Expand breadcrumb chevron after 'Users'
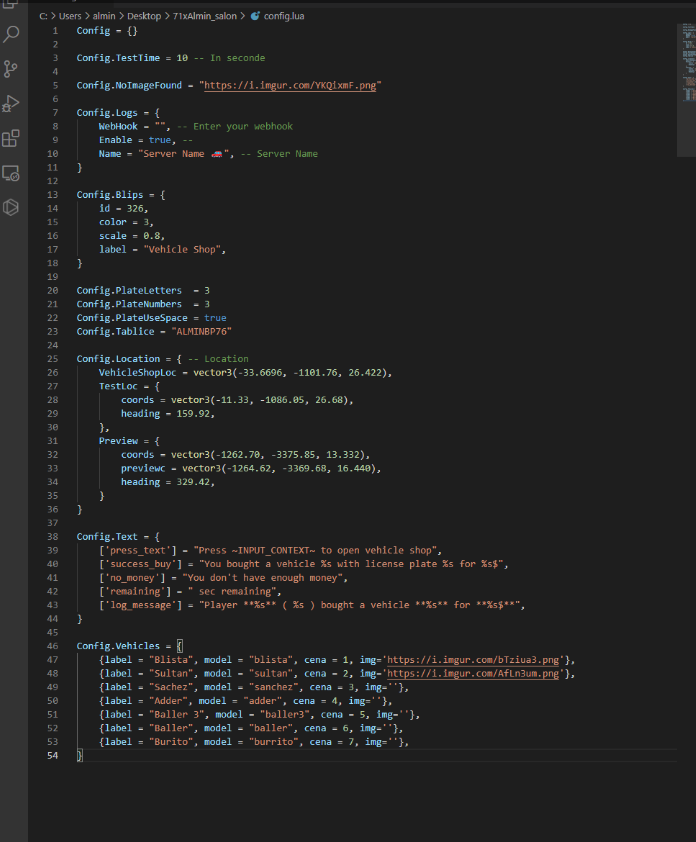This screenshot has width=696, height=842. pos(87,16)
